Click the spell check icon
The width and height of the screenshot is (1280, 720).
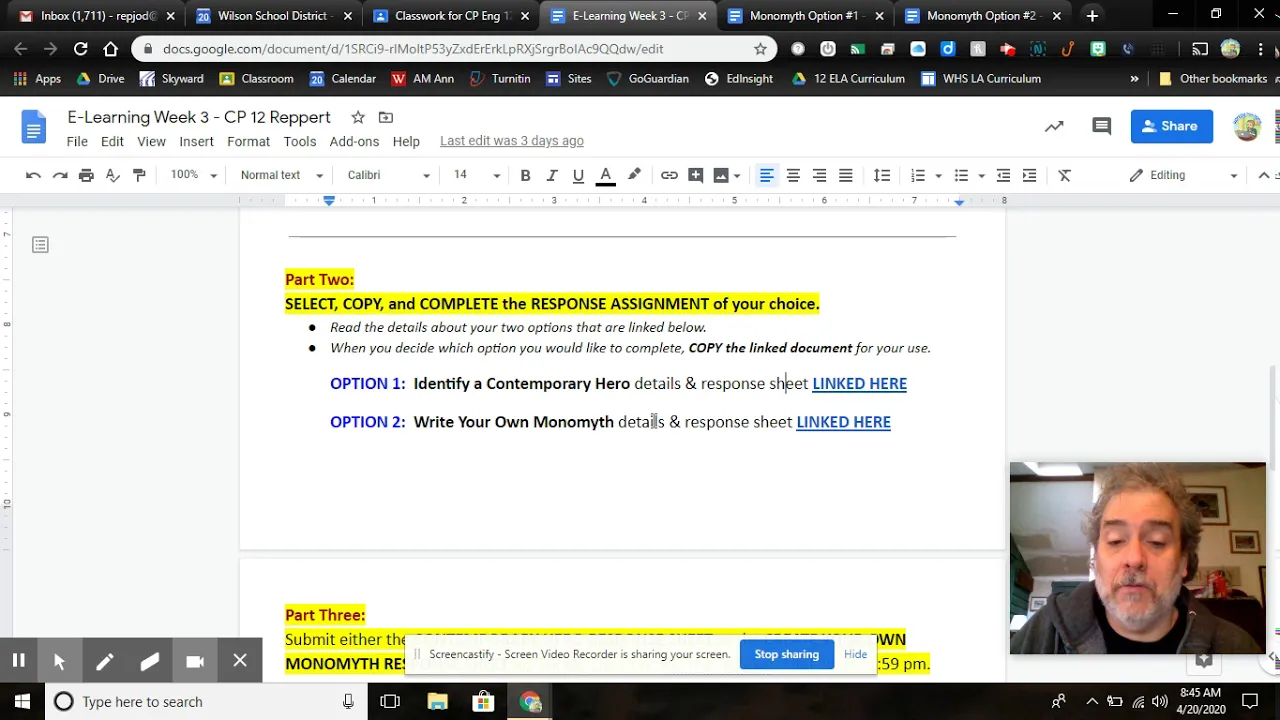pos(113,175)
